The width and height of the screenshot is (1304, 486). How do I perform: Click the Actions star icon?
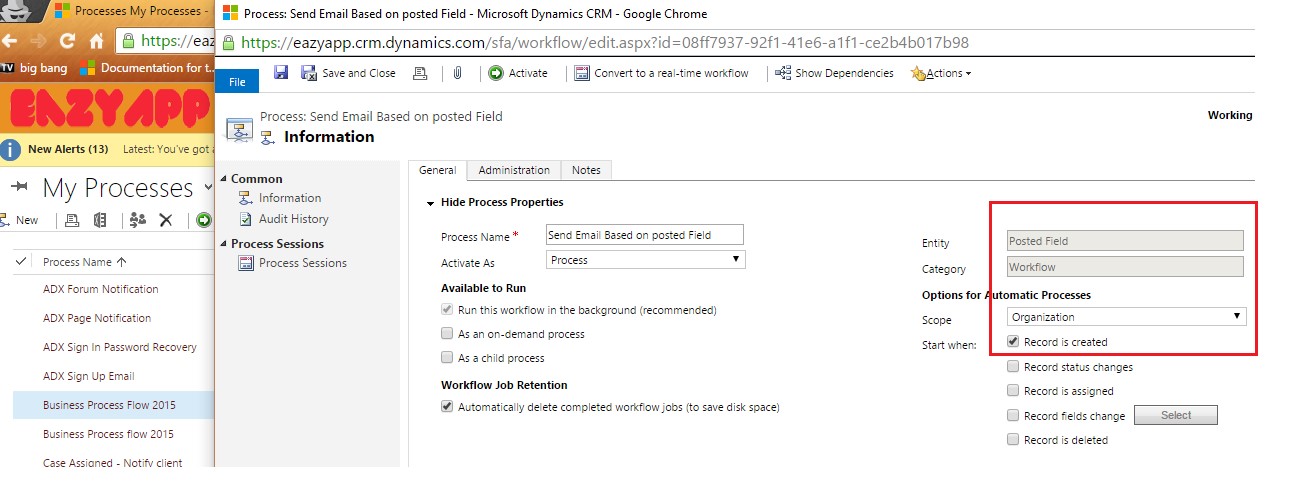click(x=918, y=73)
